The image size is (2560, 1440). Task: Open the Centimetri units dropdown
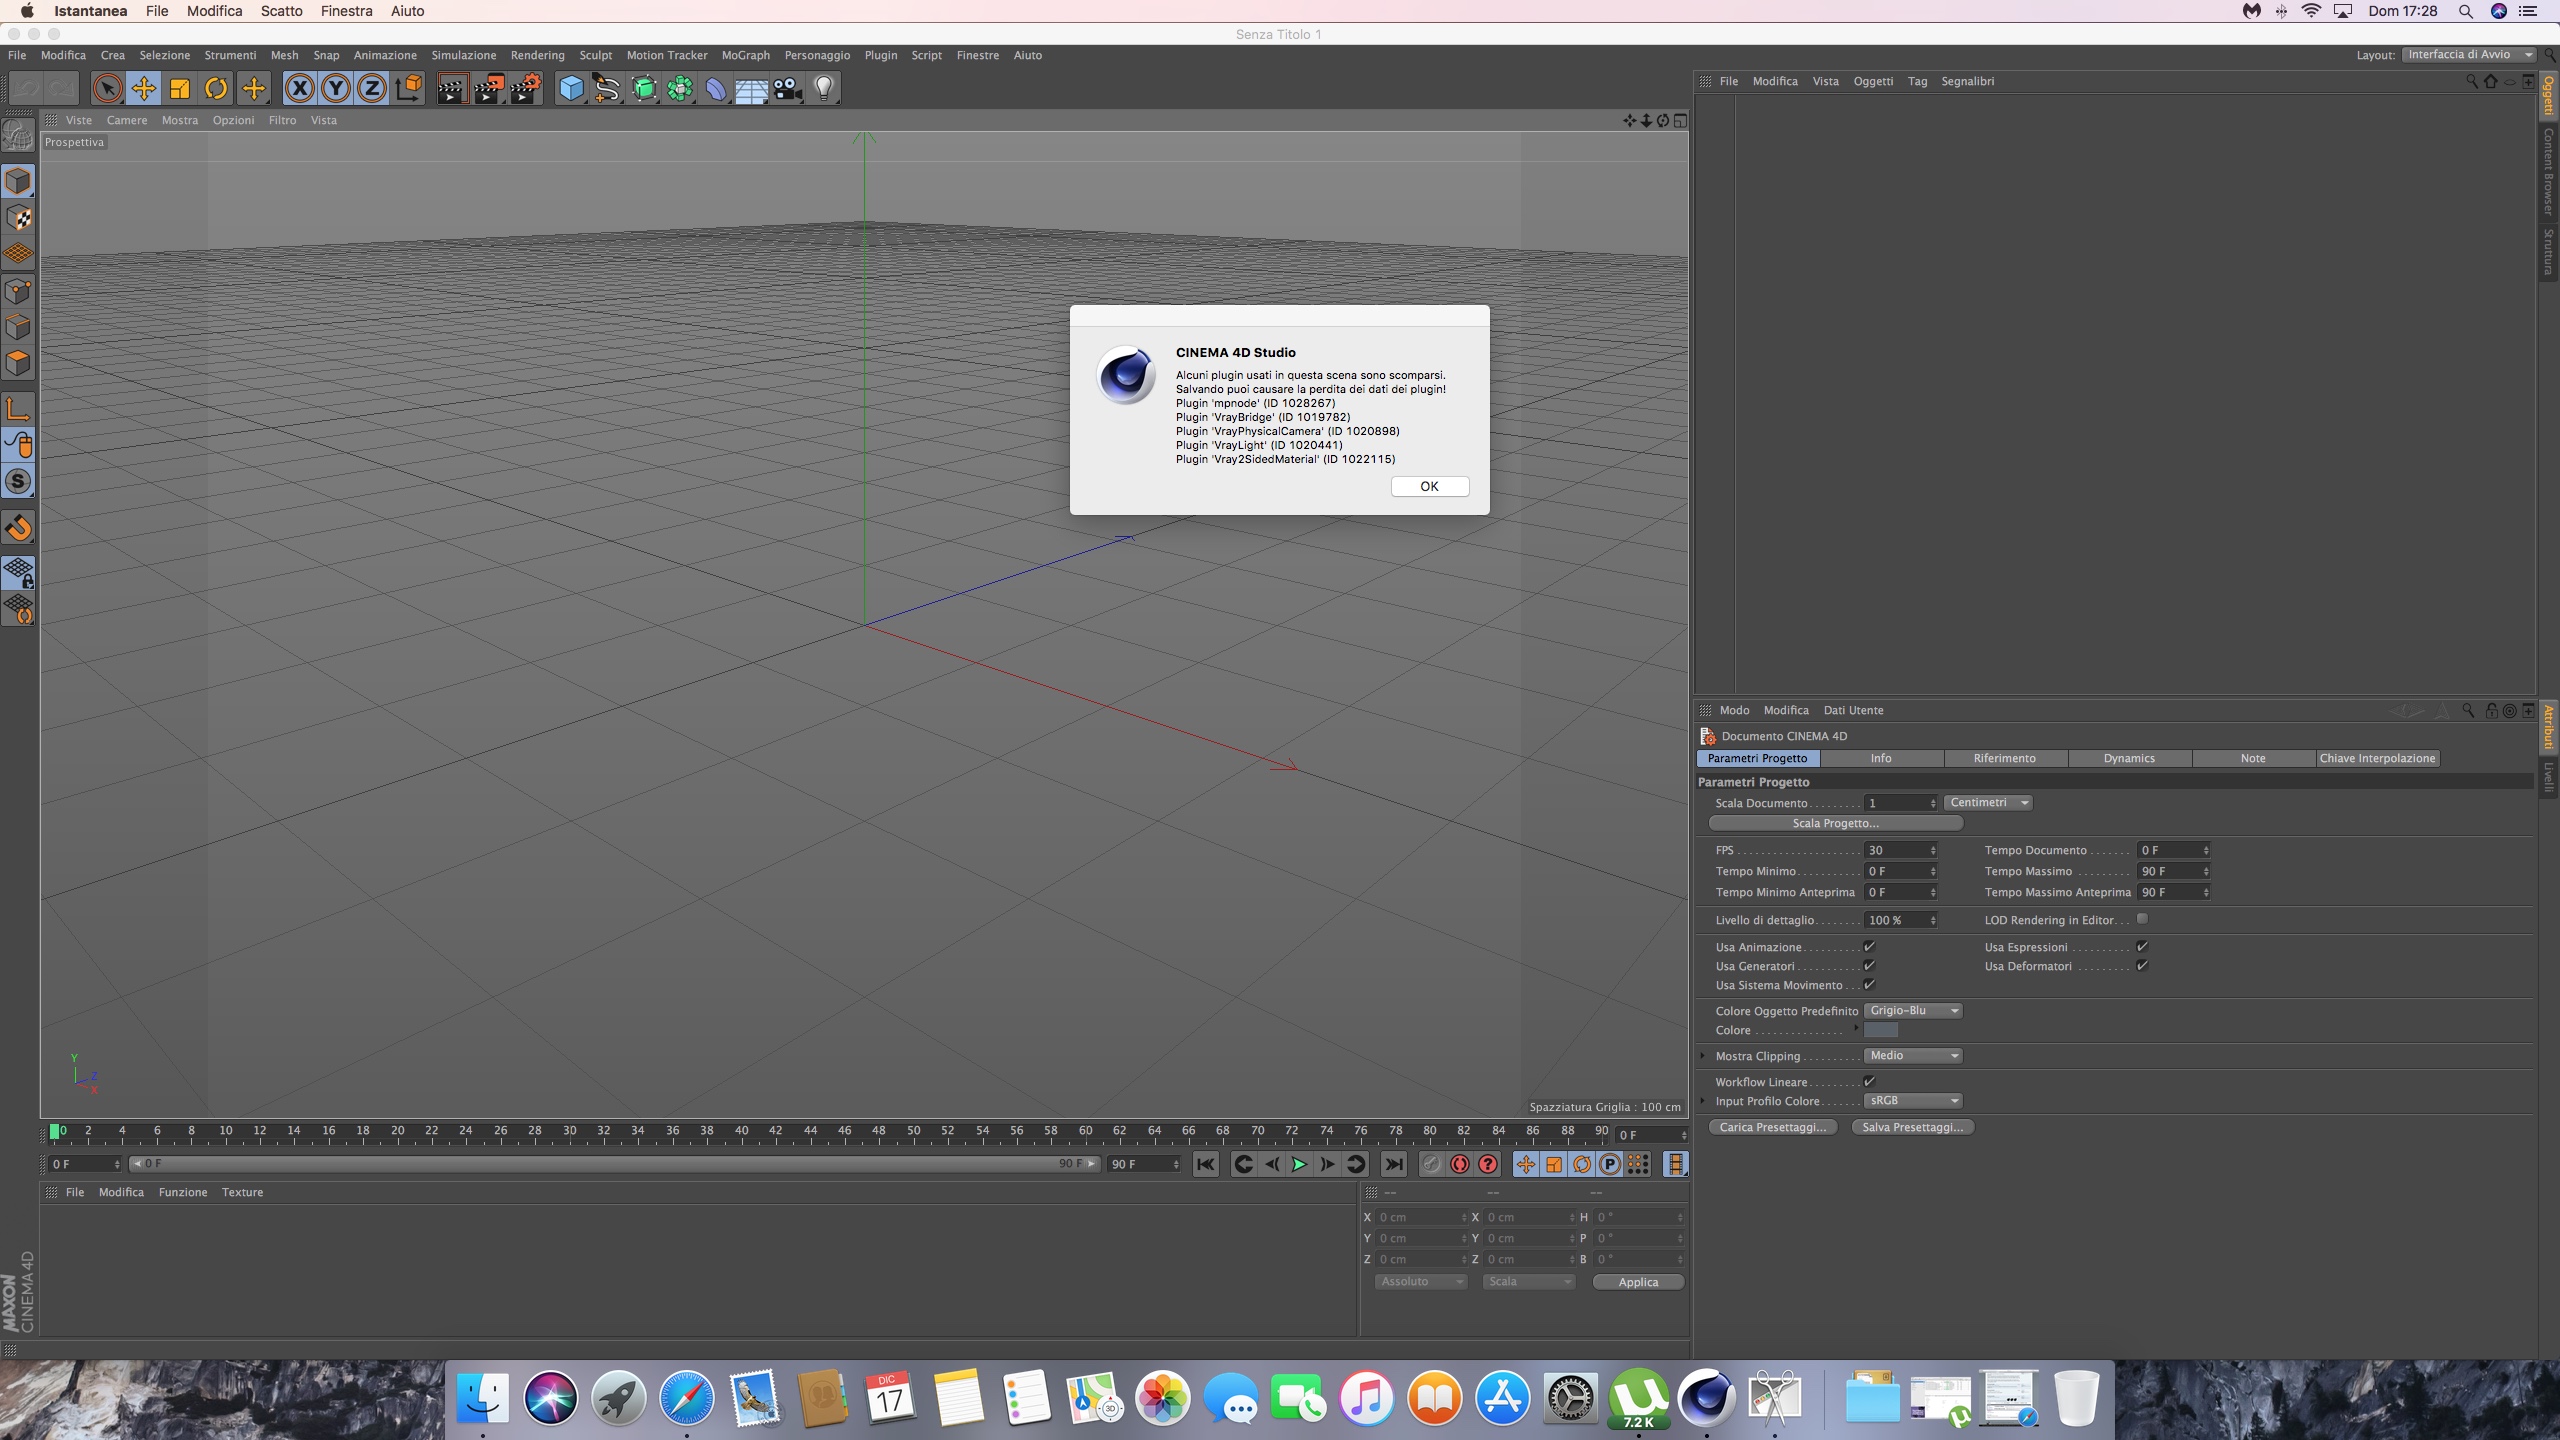[x=1988, y=802]
